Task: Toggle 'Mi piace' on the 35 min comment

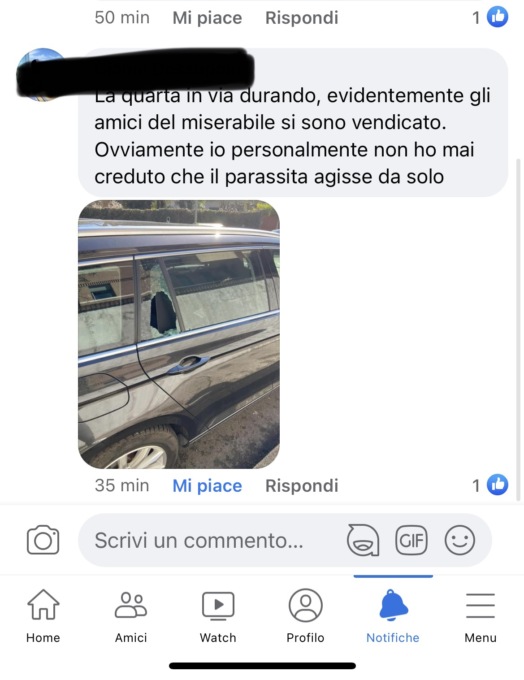Action: click(207, 486)
